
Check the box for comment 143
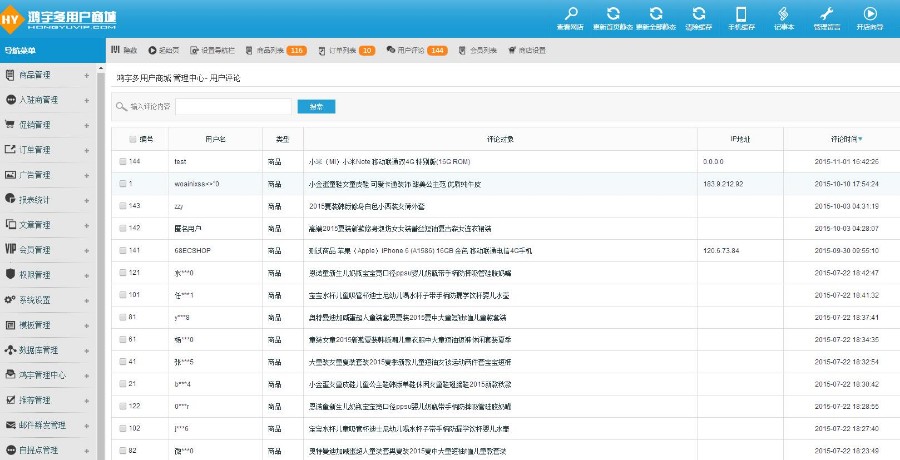[x=122, y=206]
